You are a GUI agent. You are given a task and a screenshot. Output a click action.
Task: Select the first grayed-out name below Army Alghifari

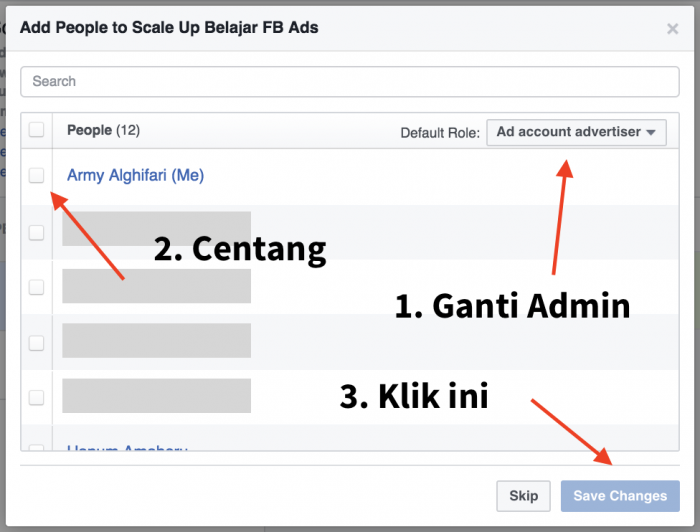coord(156,229)
